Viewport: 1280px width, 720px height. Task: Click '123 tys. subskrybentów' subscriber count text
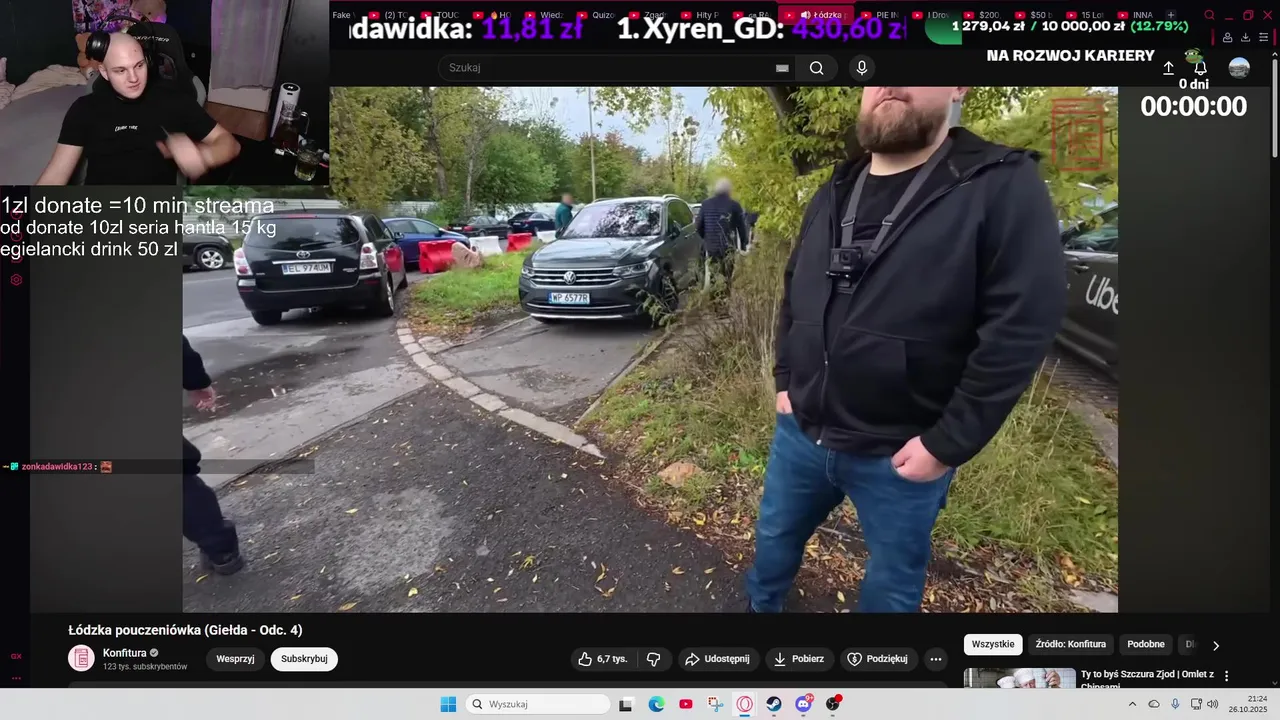click(145, 667)
